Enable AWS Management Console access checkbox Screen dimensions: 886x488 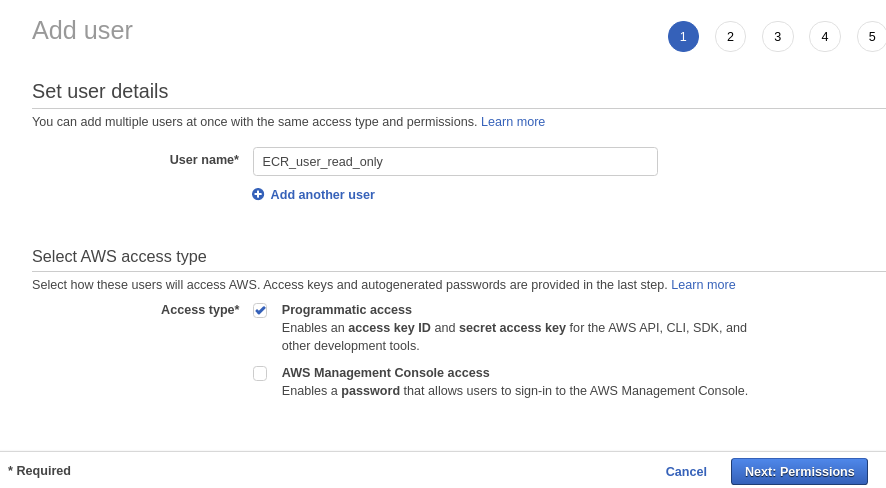pyautogui.click(x=260, y=373)
